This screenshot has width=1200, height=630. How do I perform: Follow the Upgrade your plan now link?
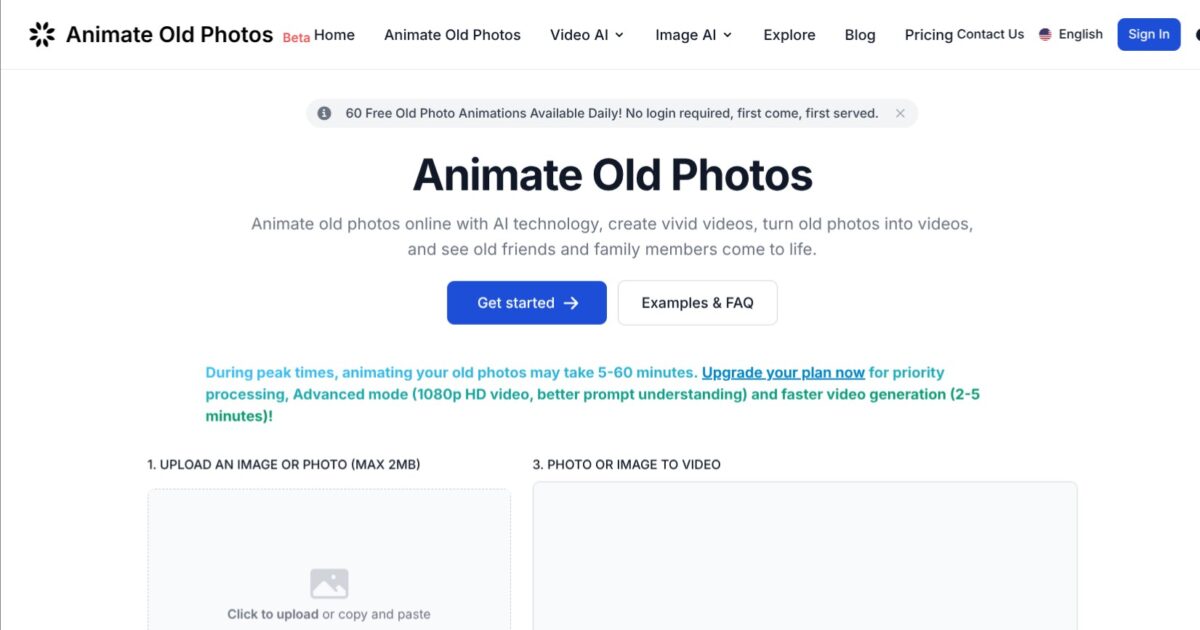783,372
